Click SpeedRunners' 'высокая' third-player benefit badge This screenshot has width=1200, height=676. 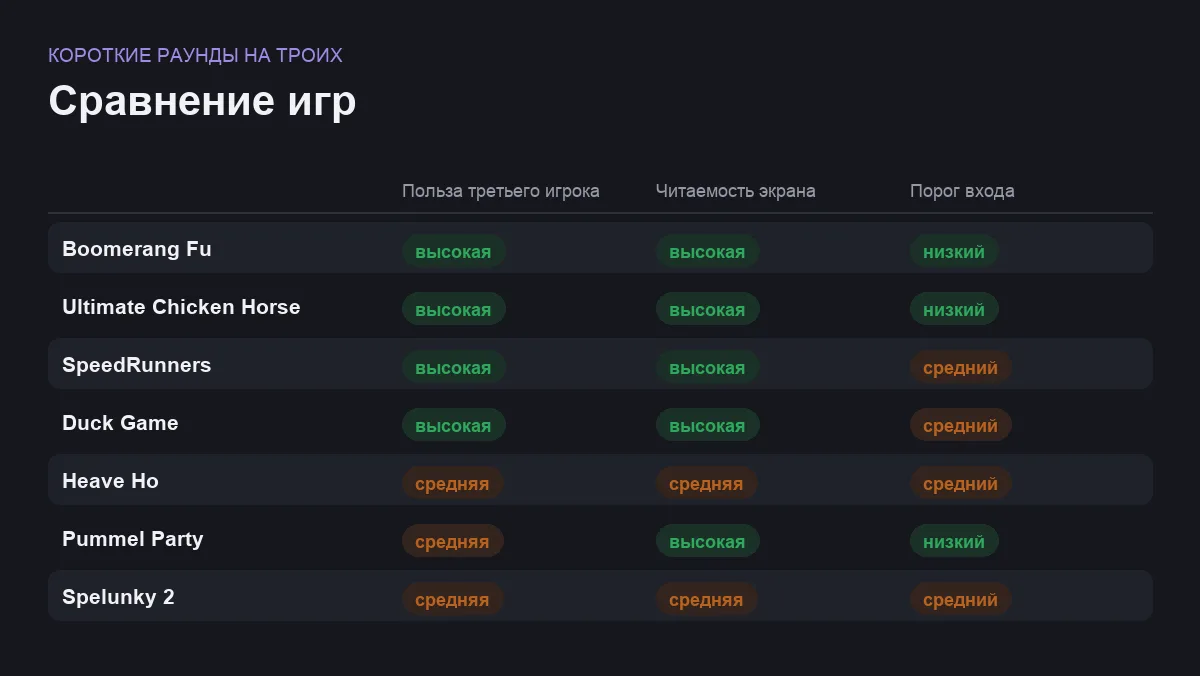454,368
